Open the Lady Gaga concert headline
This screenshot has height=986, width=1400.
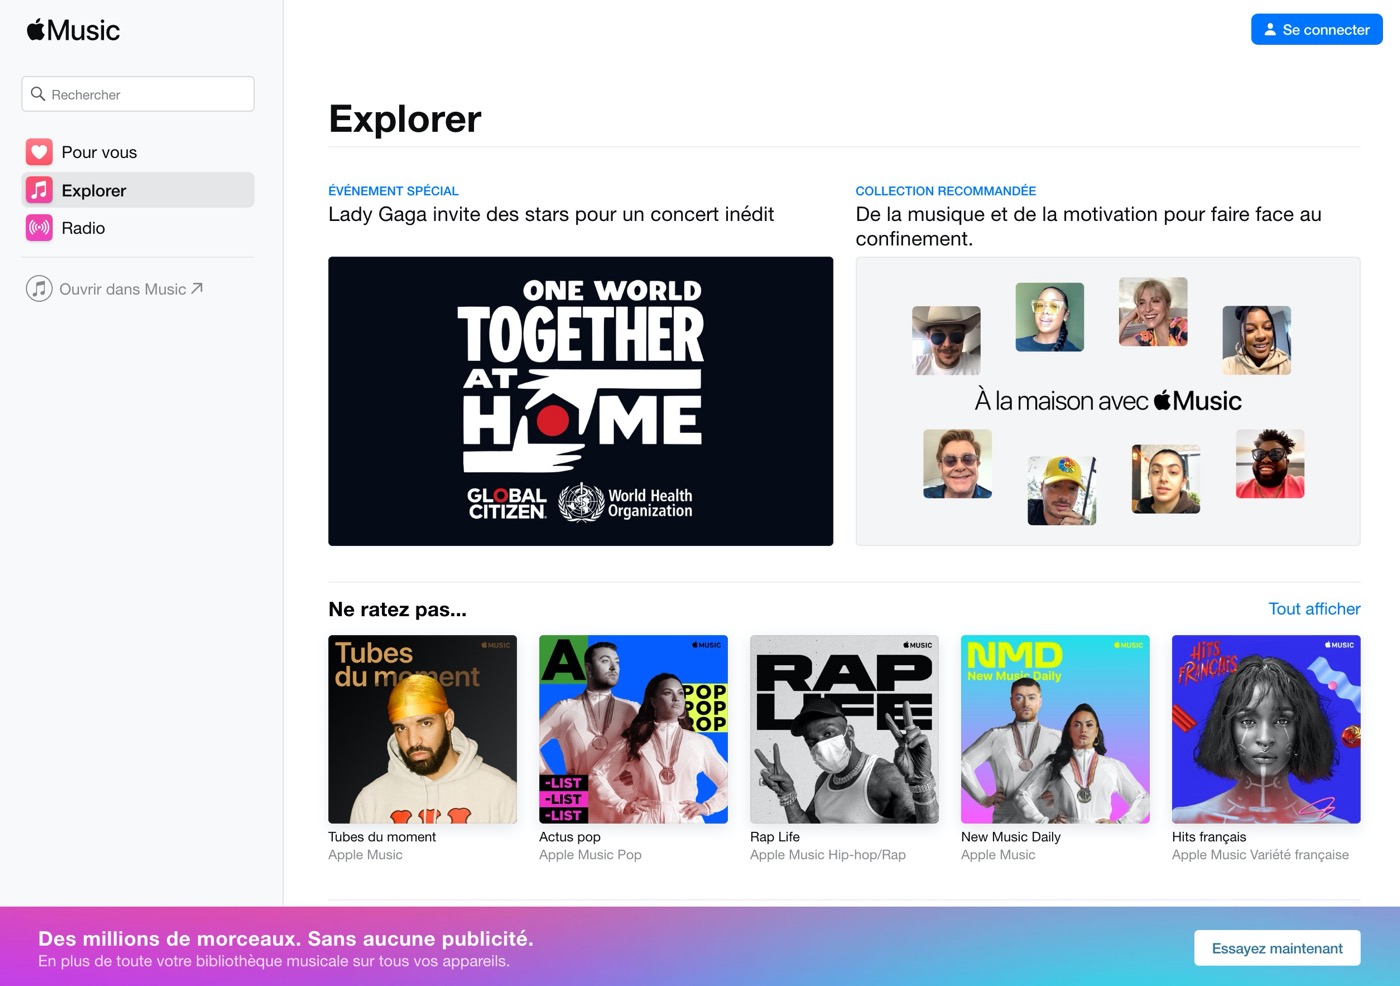click(x=551, y=214)
